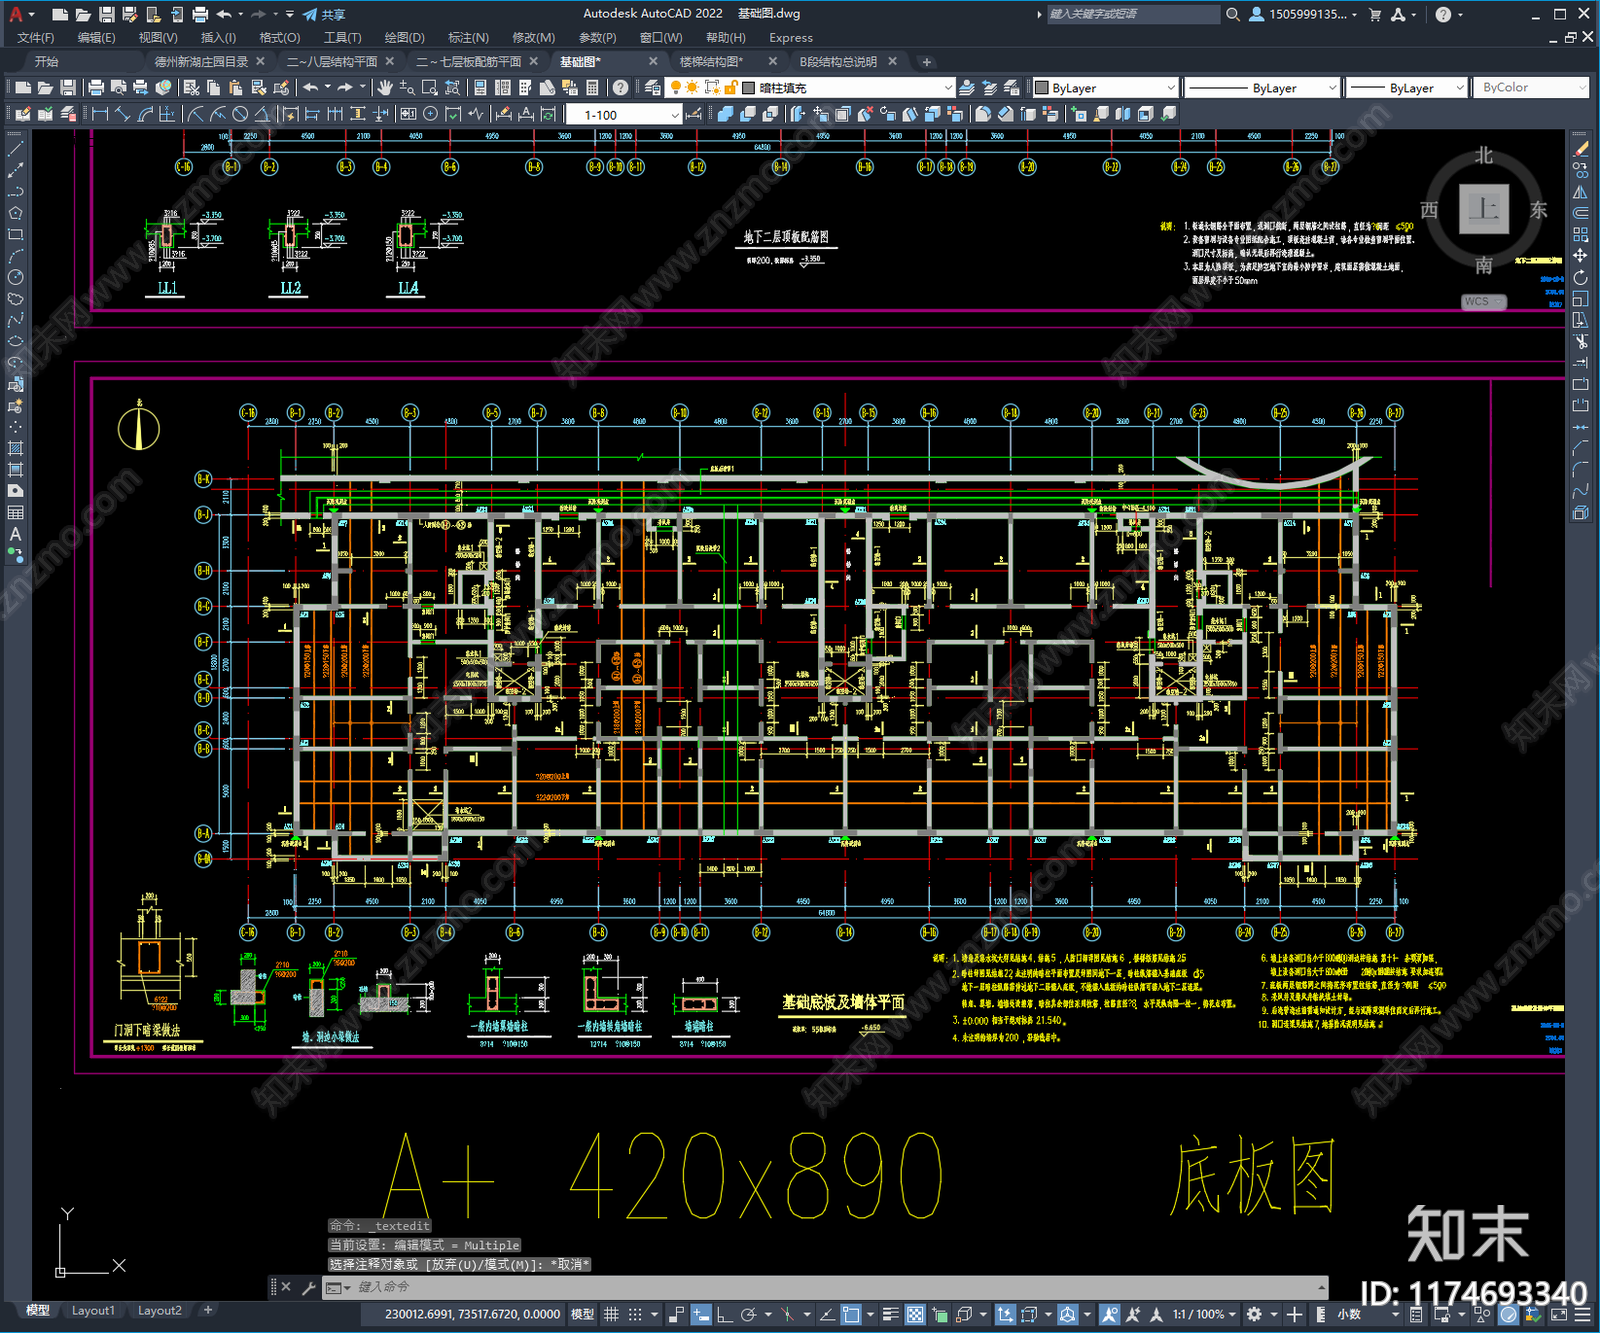The image size is (1600, 1333).
Task: Click the 模型 status bar button
Action: (x=582, y=1314)
